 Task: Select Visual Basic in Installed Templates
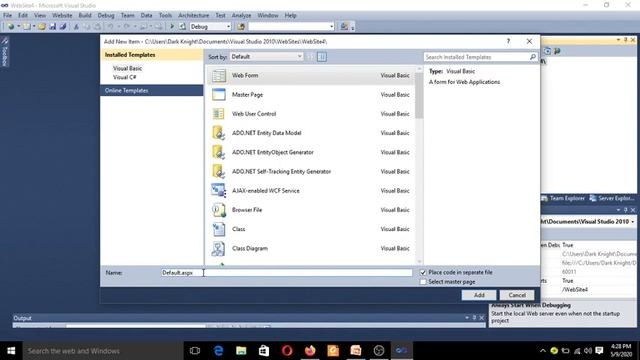(x=127, y=69)
